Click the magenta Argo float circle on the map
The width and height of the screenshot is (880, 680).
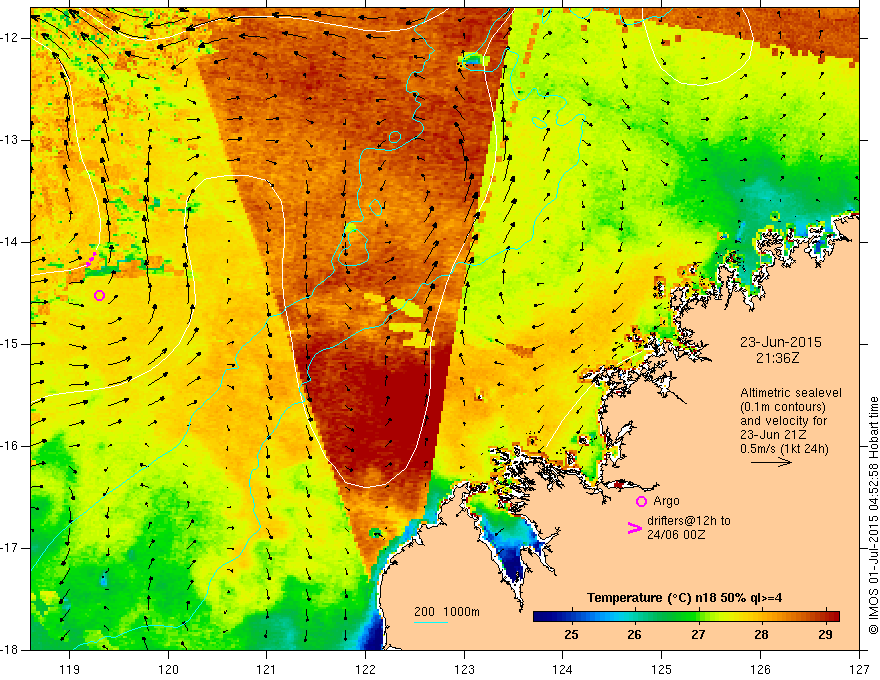99,295
